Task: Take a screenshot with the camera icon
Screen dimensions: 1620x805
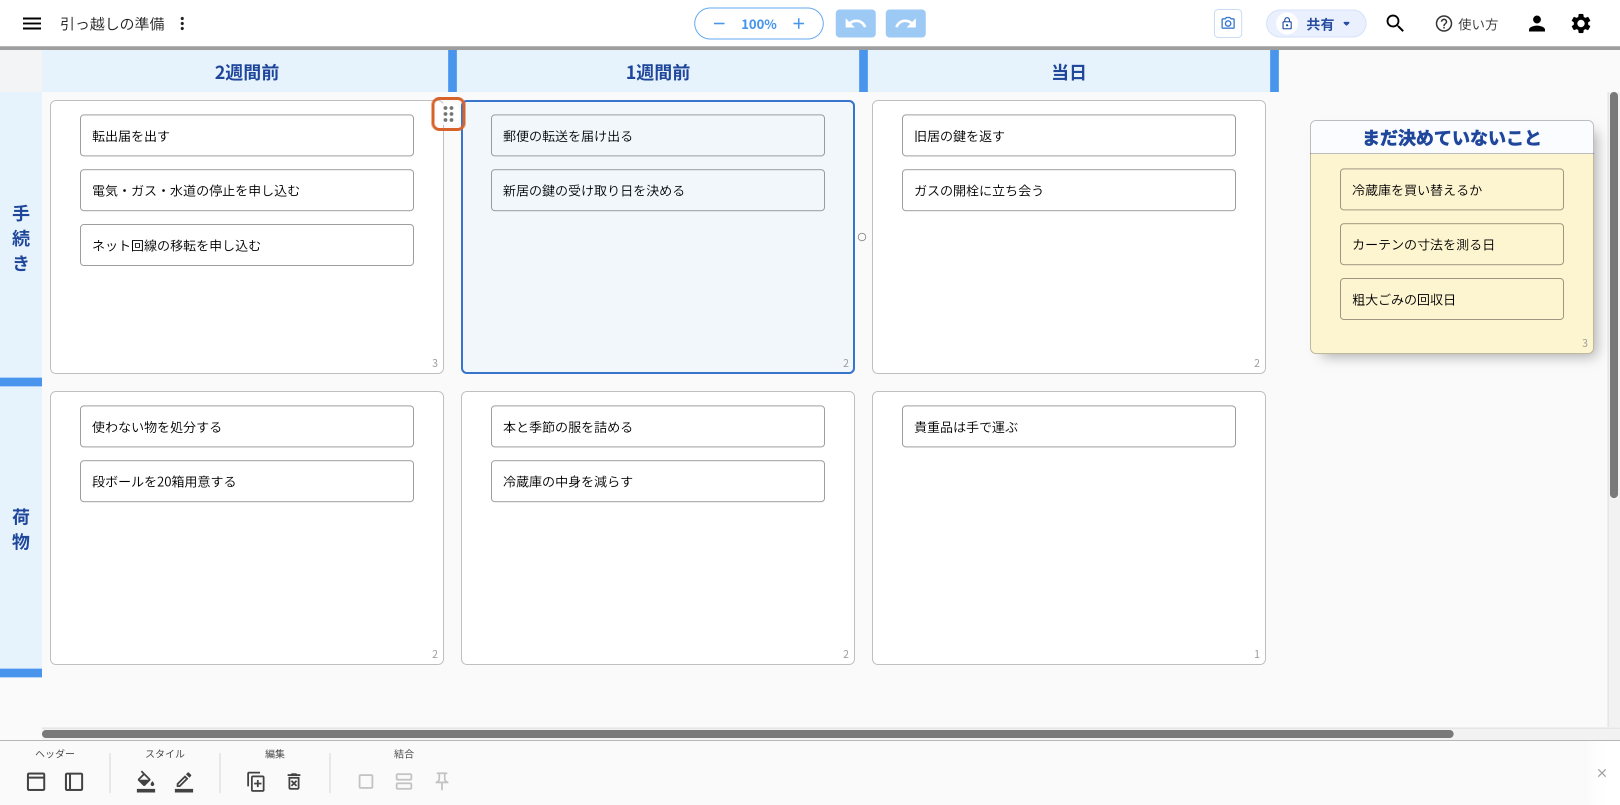Action: point(1228,24)
